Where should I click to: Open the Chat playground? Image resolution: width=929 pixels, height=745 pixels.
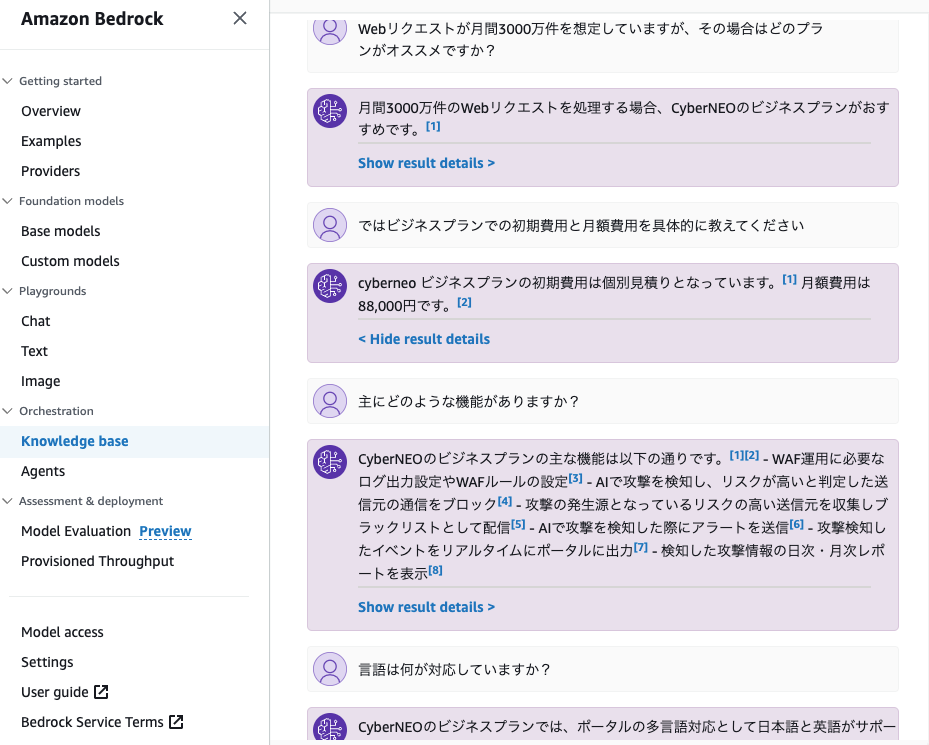point(36,321)
